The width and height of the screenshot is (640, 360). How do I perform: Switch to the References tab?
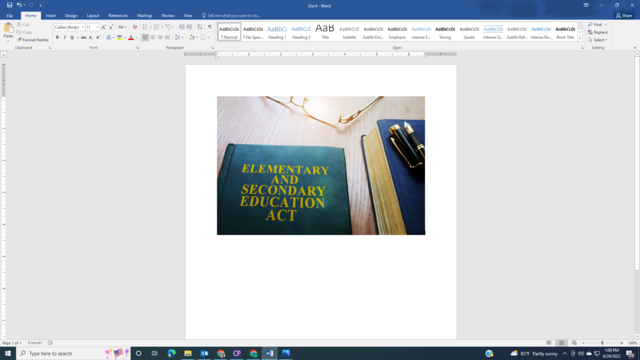[118, 16]
